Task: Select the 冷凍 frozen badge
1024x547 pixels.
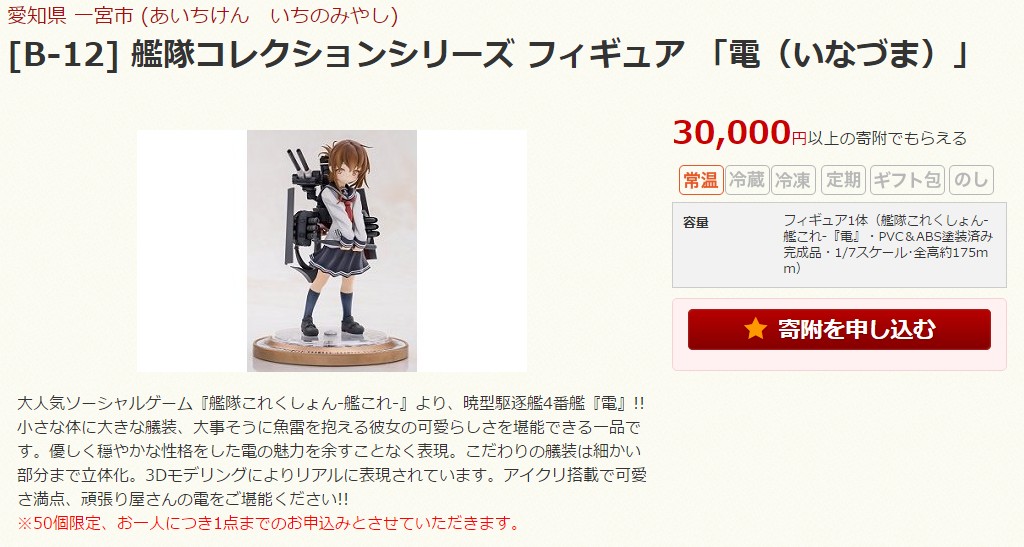Action: (x=793, y=180)
